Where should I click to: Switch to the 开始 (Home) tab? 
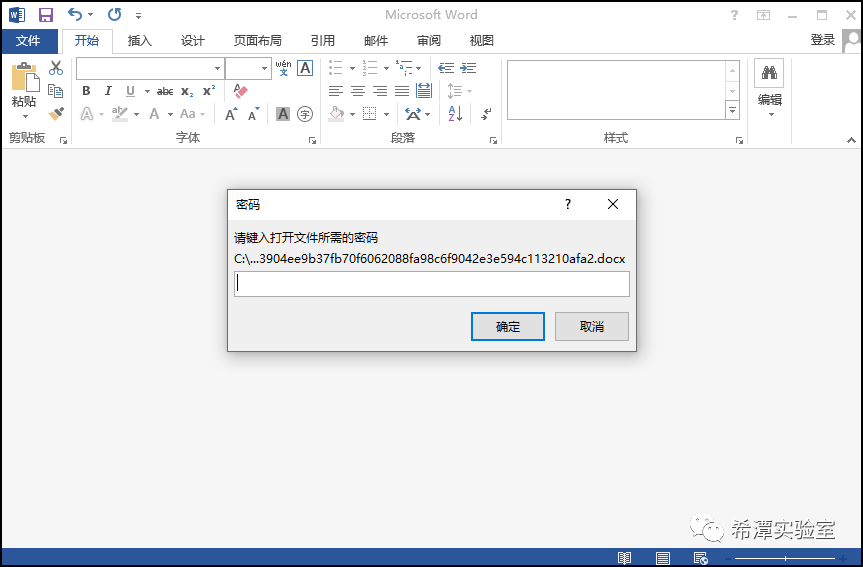pyautogui.click(x=87, y=41)
